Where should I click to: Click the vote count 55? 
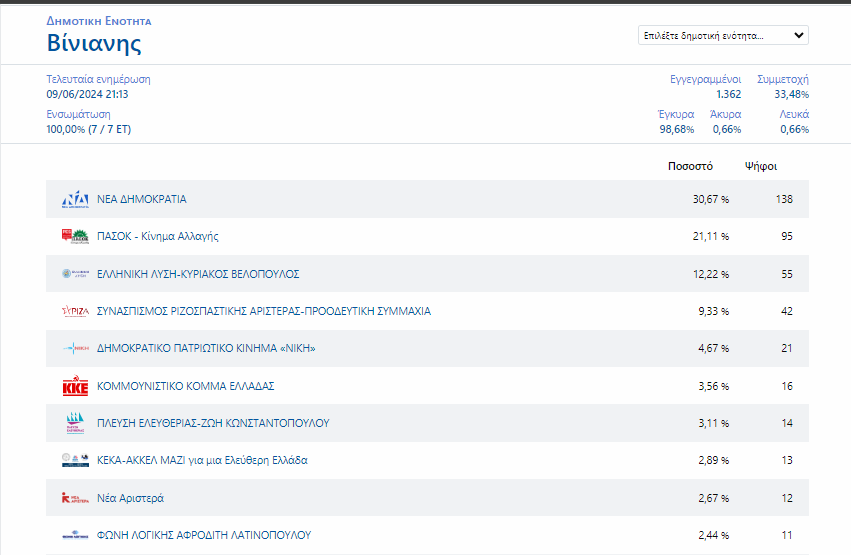[787, 274]
